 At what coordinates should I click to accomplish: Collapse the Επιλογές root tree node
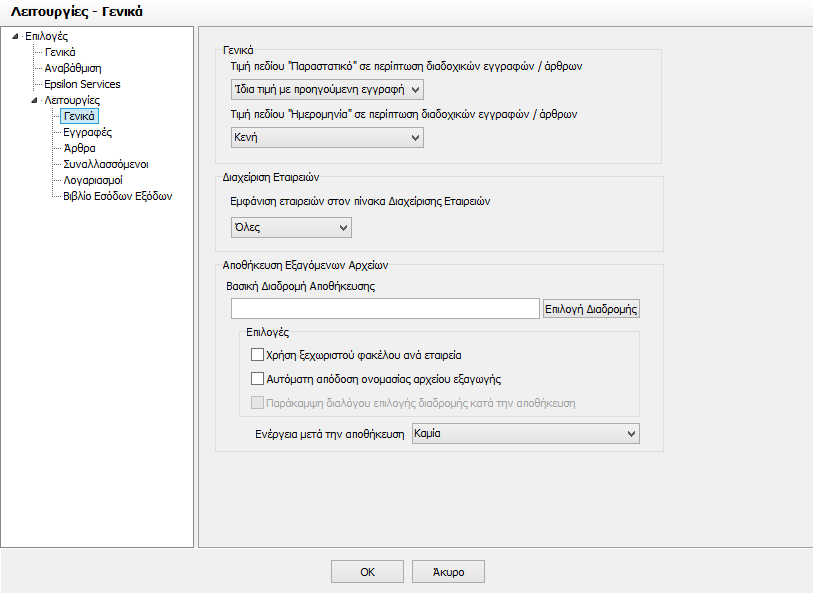click(x=15, y=36)
